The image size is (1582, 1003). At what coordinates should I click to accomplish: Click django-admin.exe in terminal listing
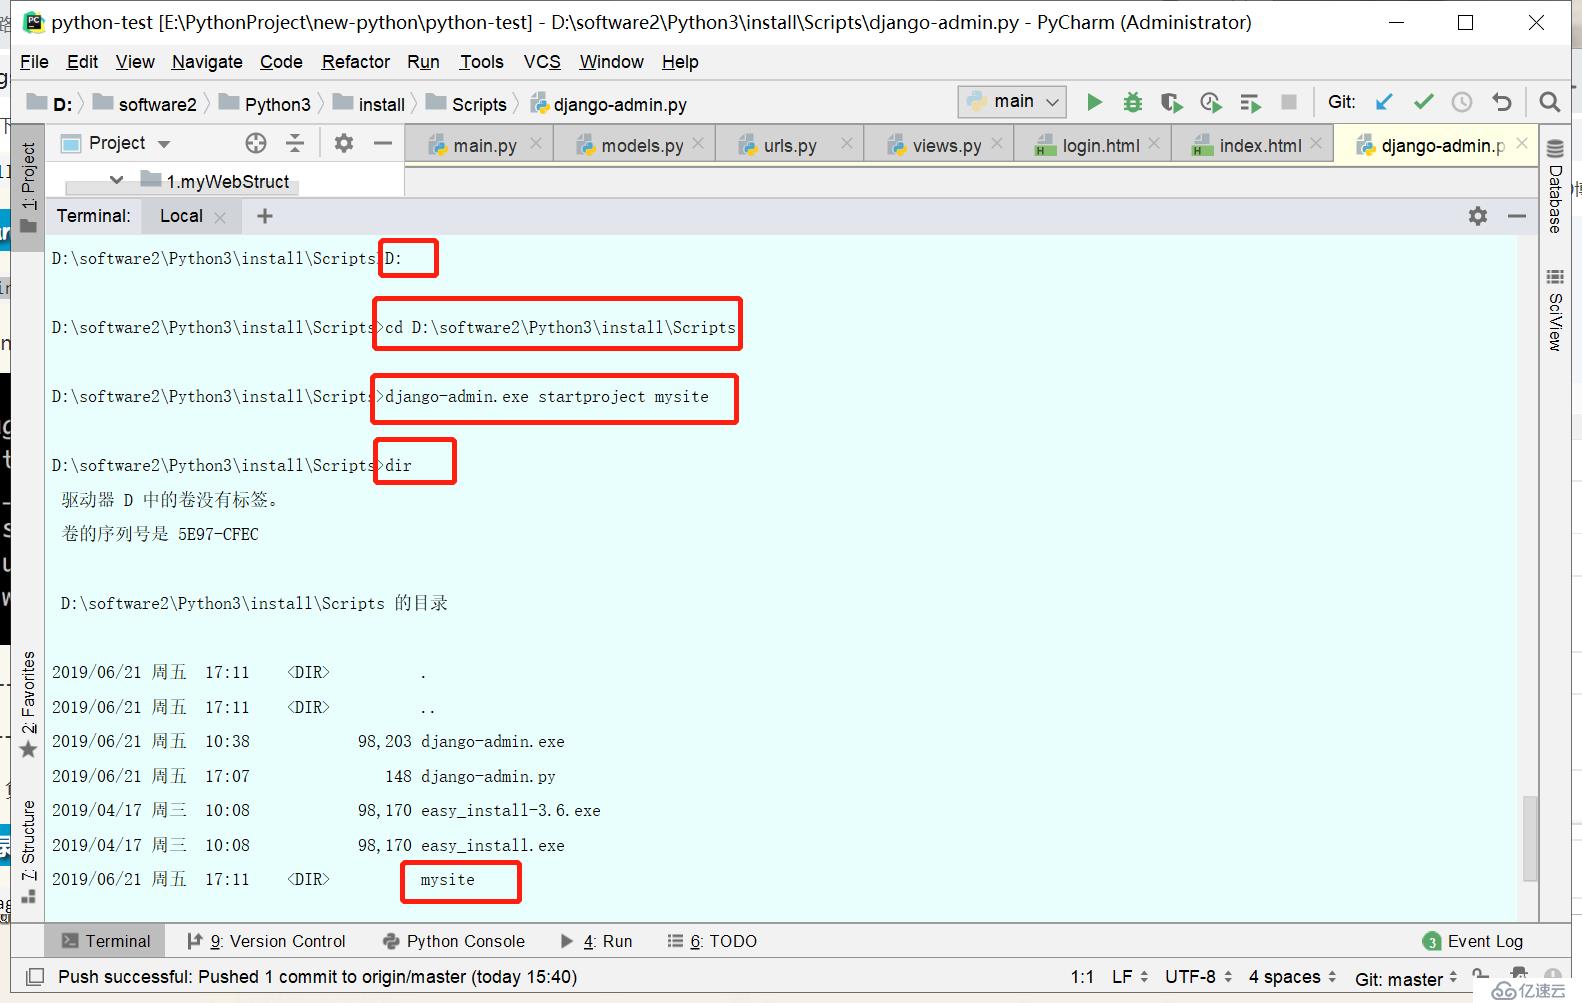(493, 742)
